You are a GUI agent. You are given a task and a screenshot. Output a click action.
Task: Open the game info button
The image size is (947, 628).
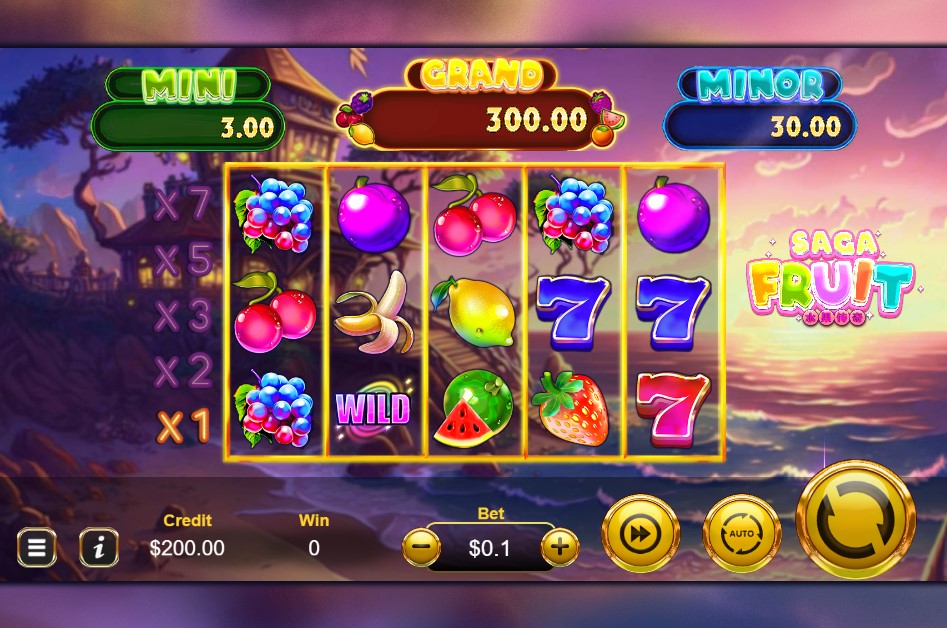coord(98,547)
